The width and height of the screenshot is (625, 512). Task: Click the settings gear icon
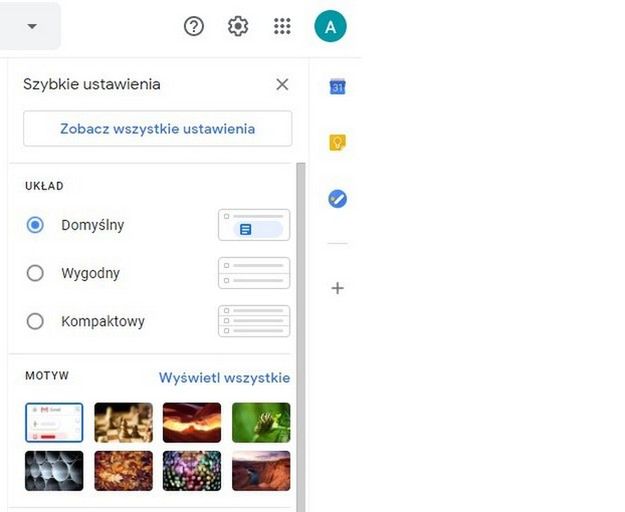238,26
